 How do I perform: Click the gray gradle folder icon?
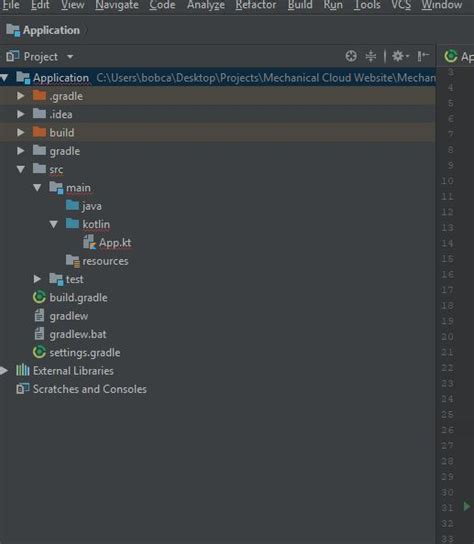click(x=39, y=150)
